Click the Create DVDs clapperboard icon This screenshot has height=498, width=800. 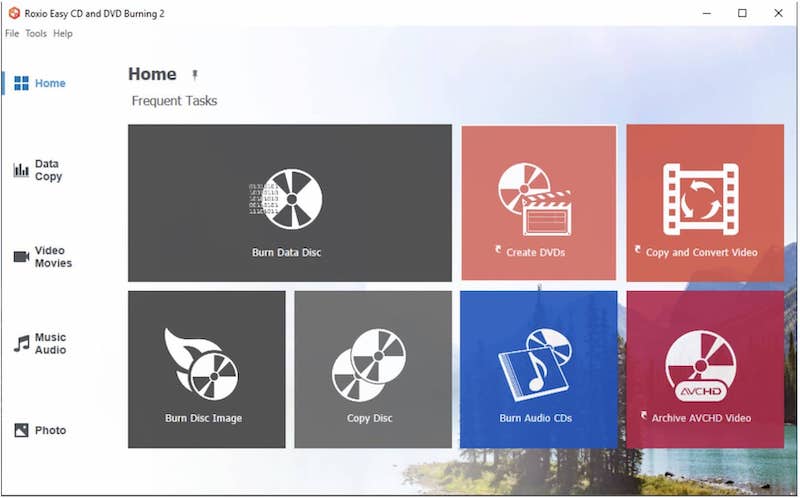click(x=535, y=199)
